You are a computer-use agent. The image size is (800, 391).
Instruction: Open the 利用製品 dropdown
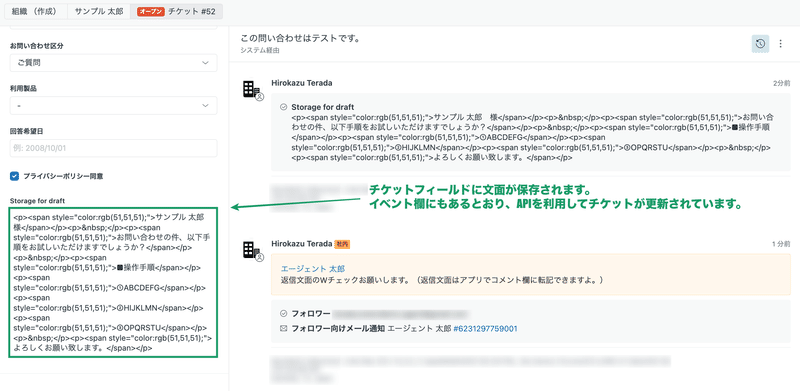[113, 106]
